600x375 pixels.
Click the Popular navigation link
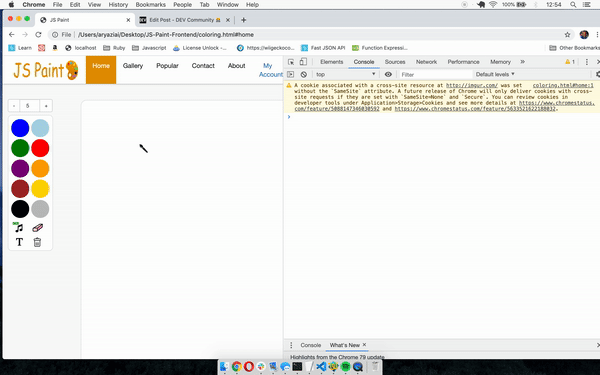tap(167, 66)
